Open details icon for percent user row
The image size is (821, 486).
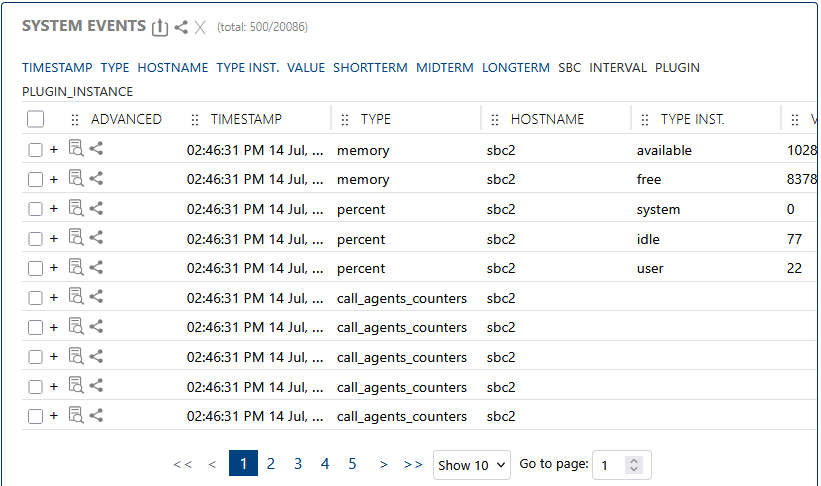coord(76,268)
